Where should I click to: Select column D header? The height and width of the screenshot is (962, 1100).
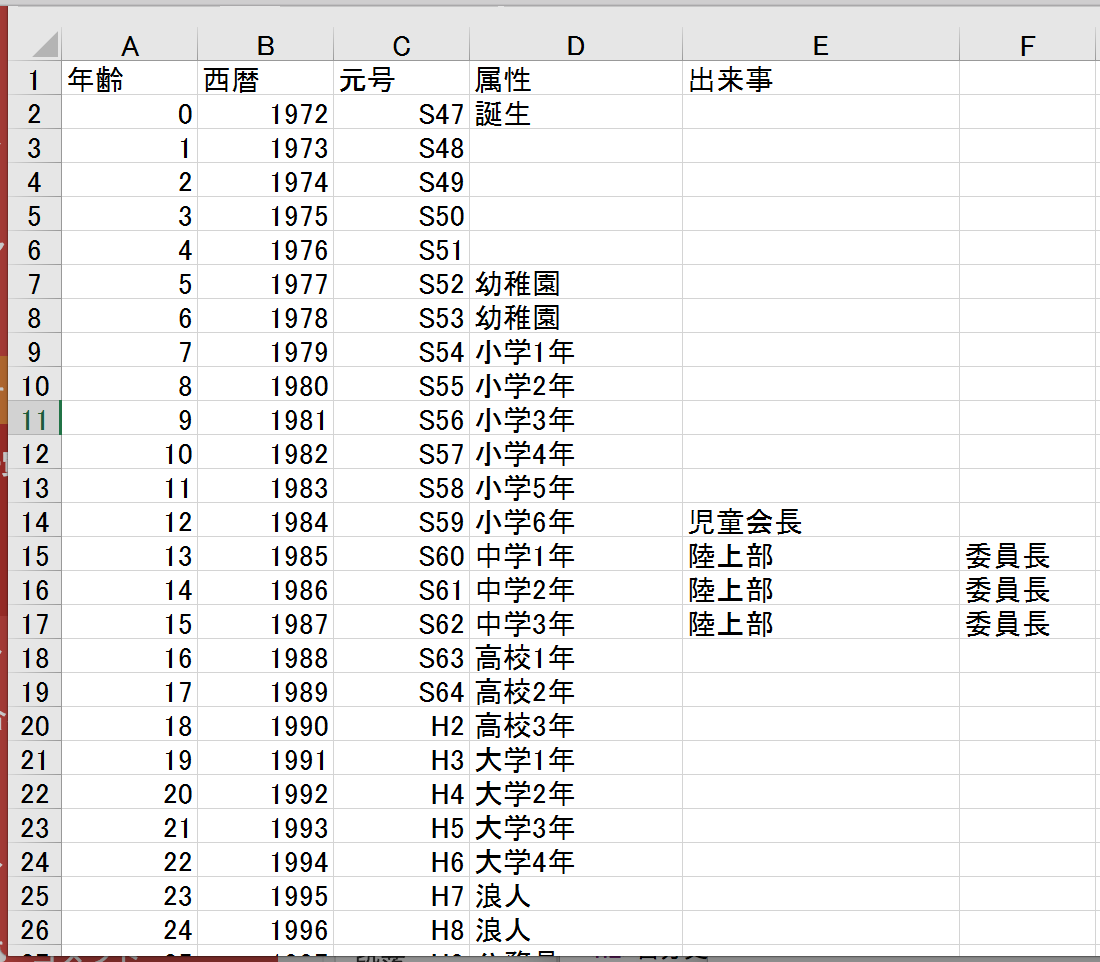576,46
